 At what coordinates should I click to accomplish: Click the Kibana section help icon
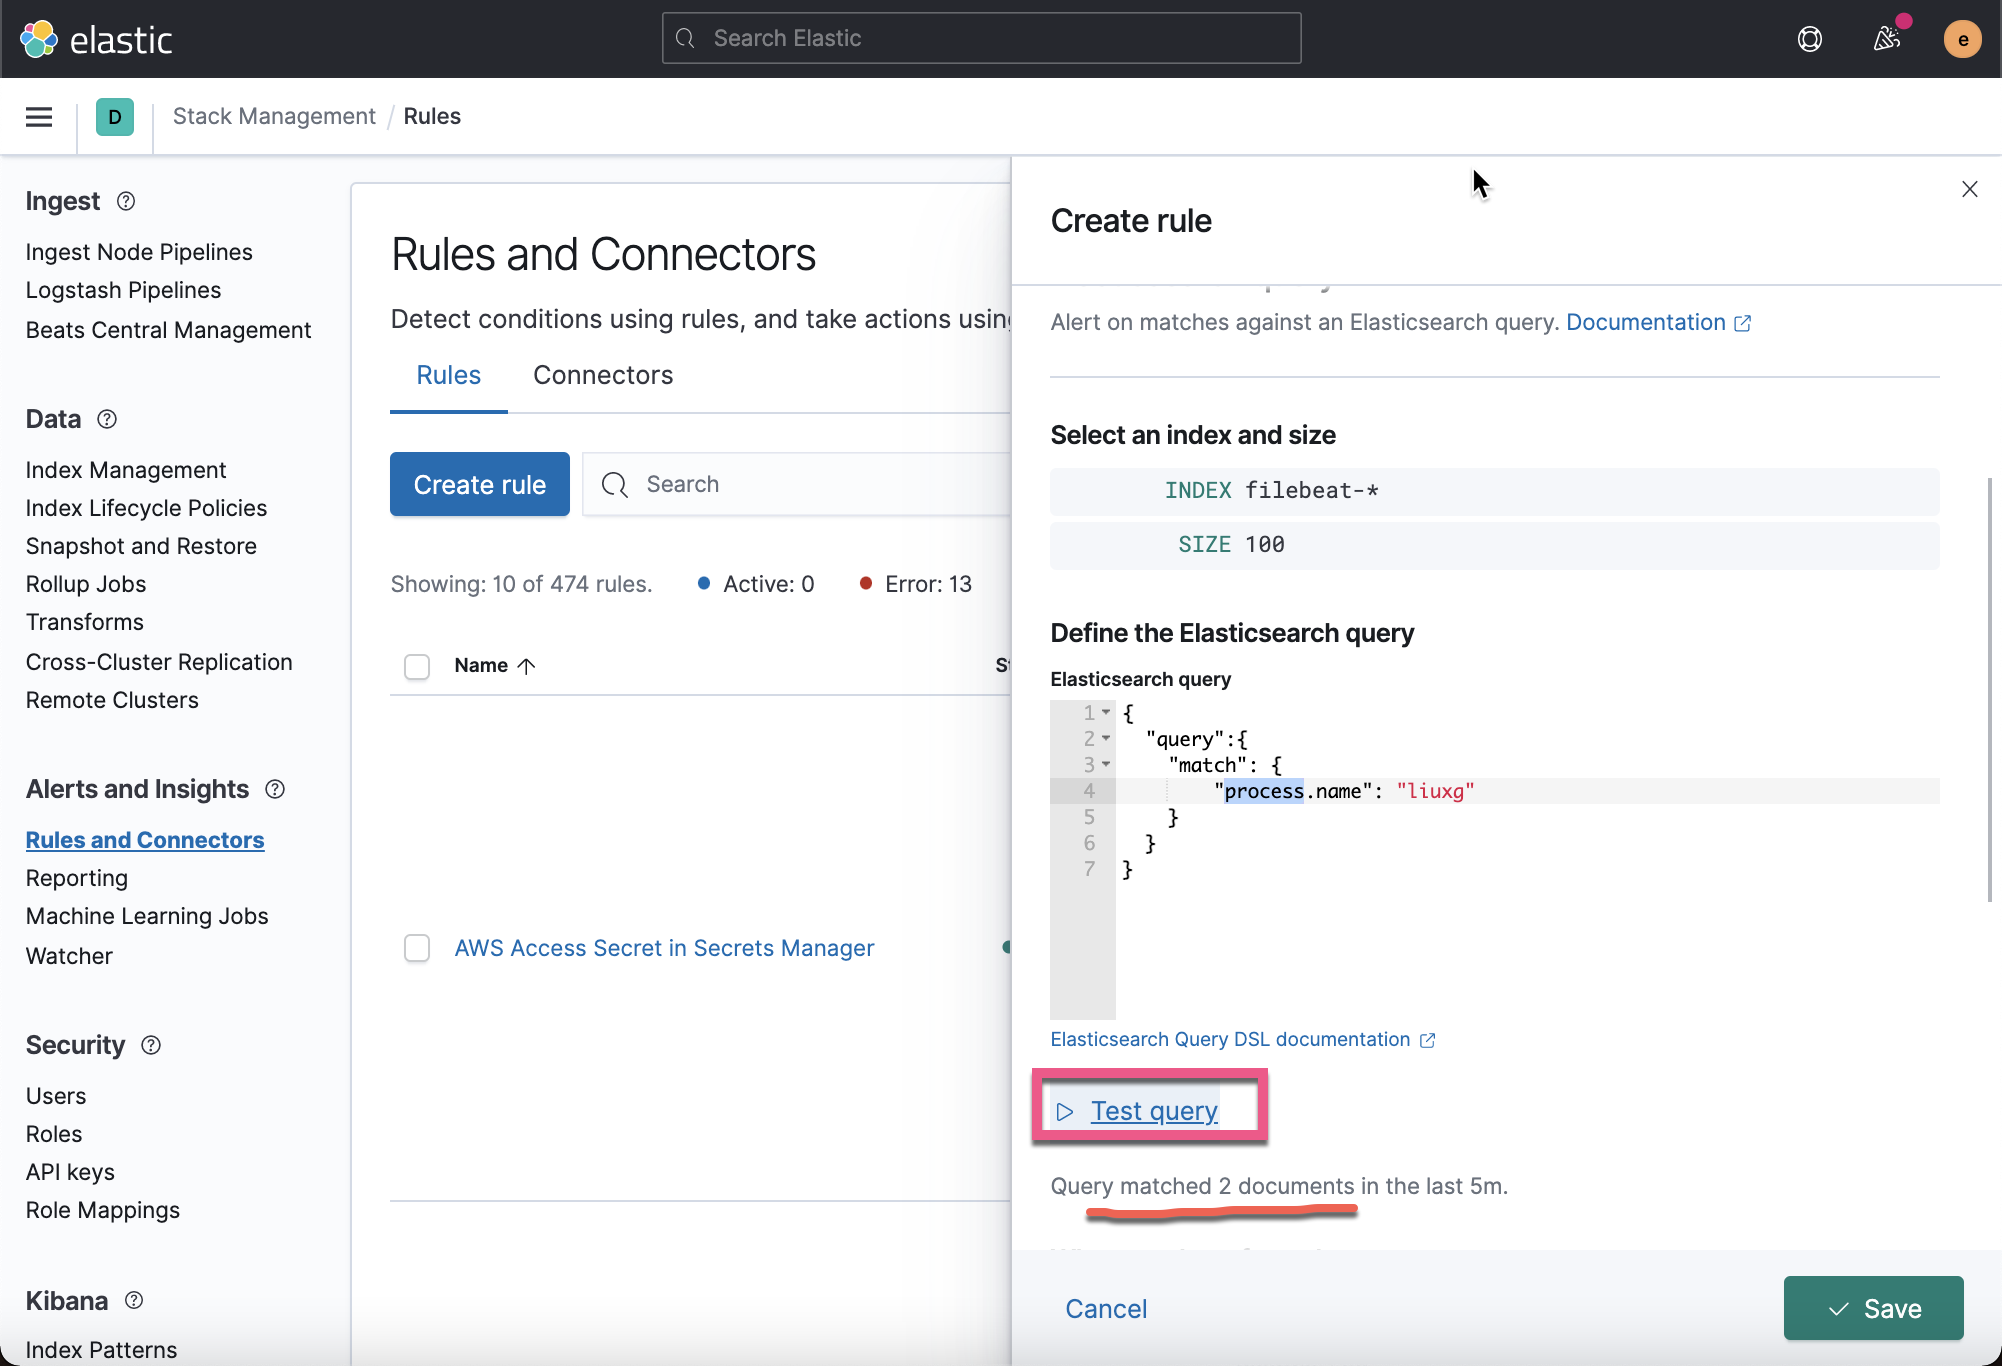pos(134,1300)
